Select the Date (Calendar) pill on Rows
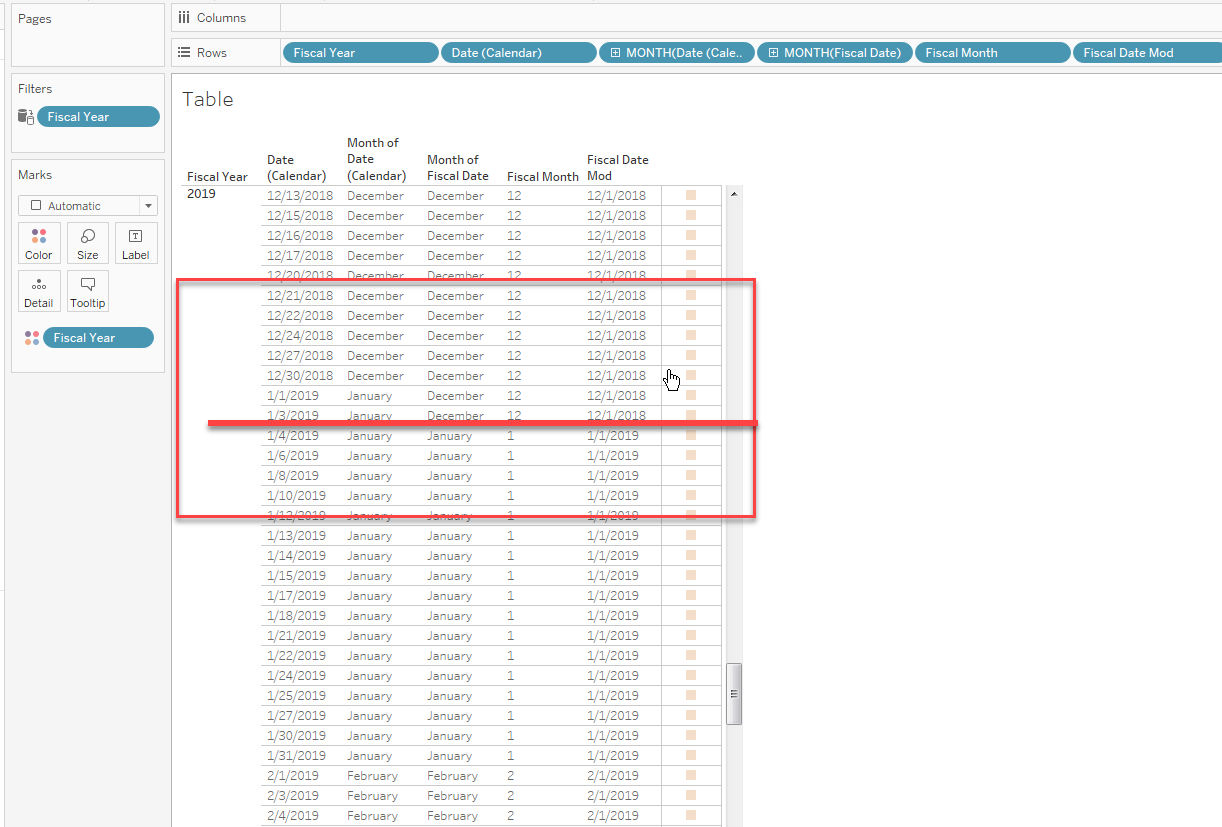1222x827 pixels. pos(518,52)
